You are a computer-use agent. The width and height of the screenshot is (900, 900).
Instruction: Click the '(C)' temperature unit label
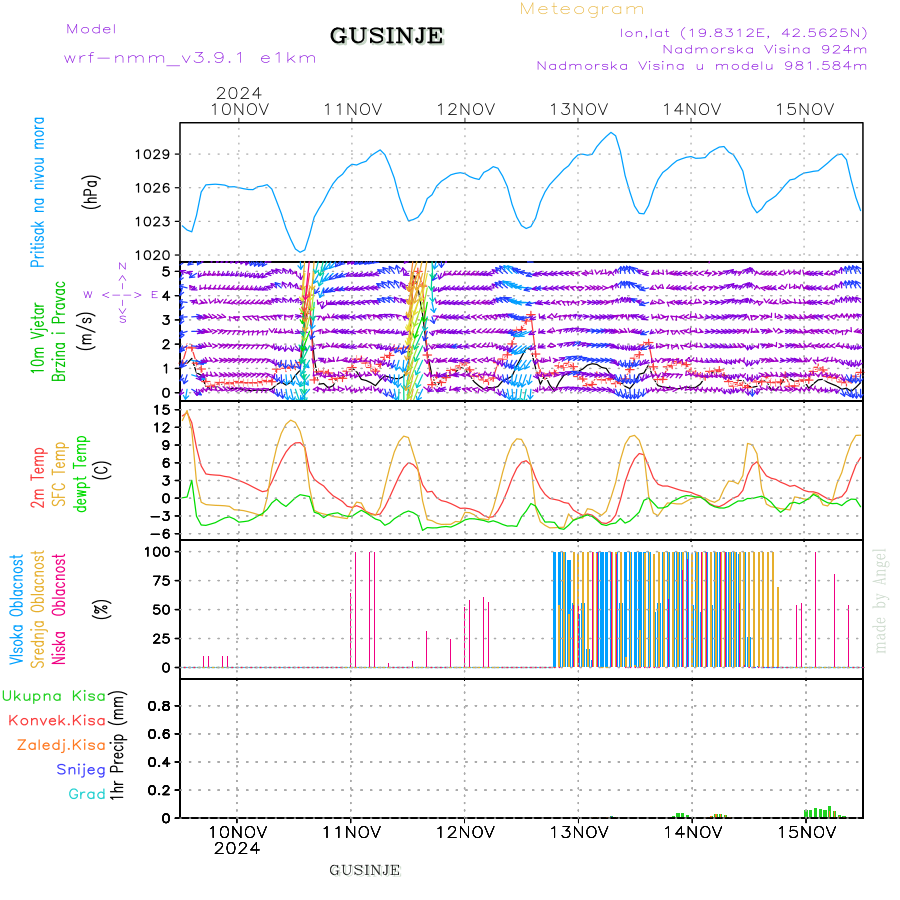(102, 471)
